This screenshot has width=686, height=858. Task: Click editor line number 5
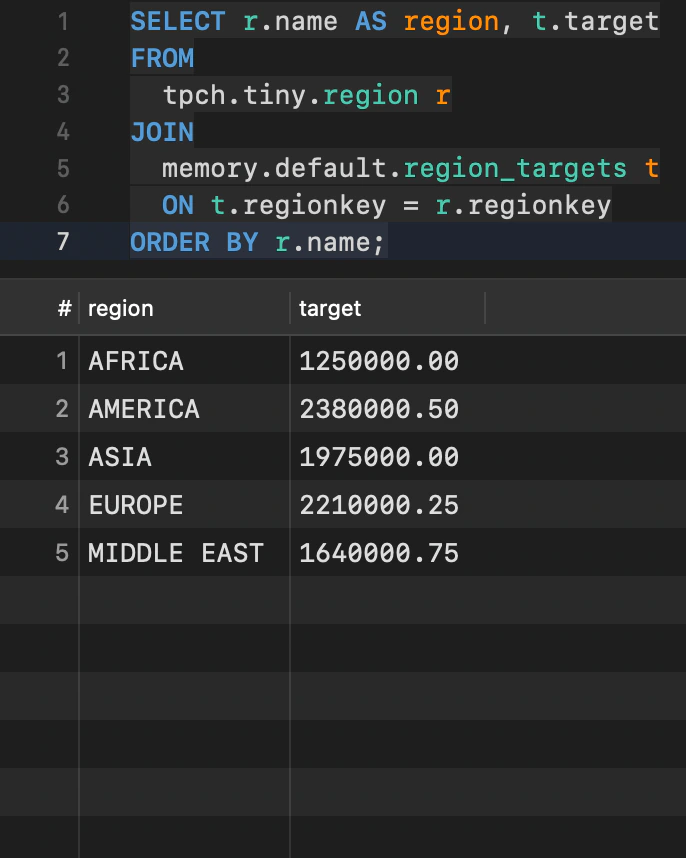[x=63, y=169]
